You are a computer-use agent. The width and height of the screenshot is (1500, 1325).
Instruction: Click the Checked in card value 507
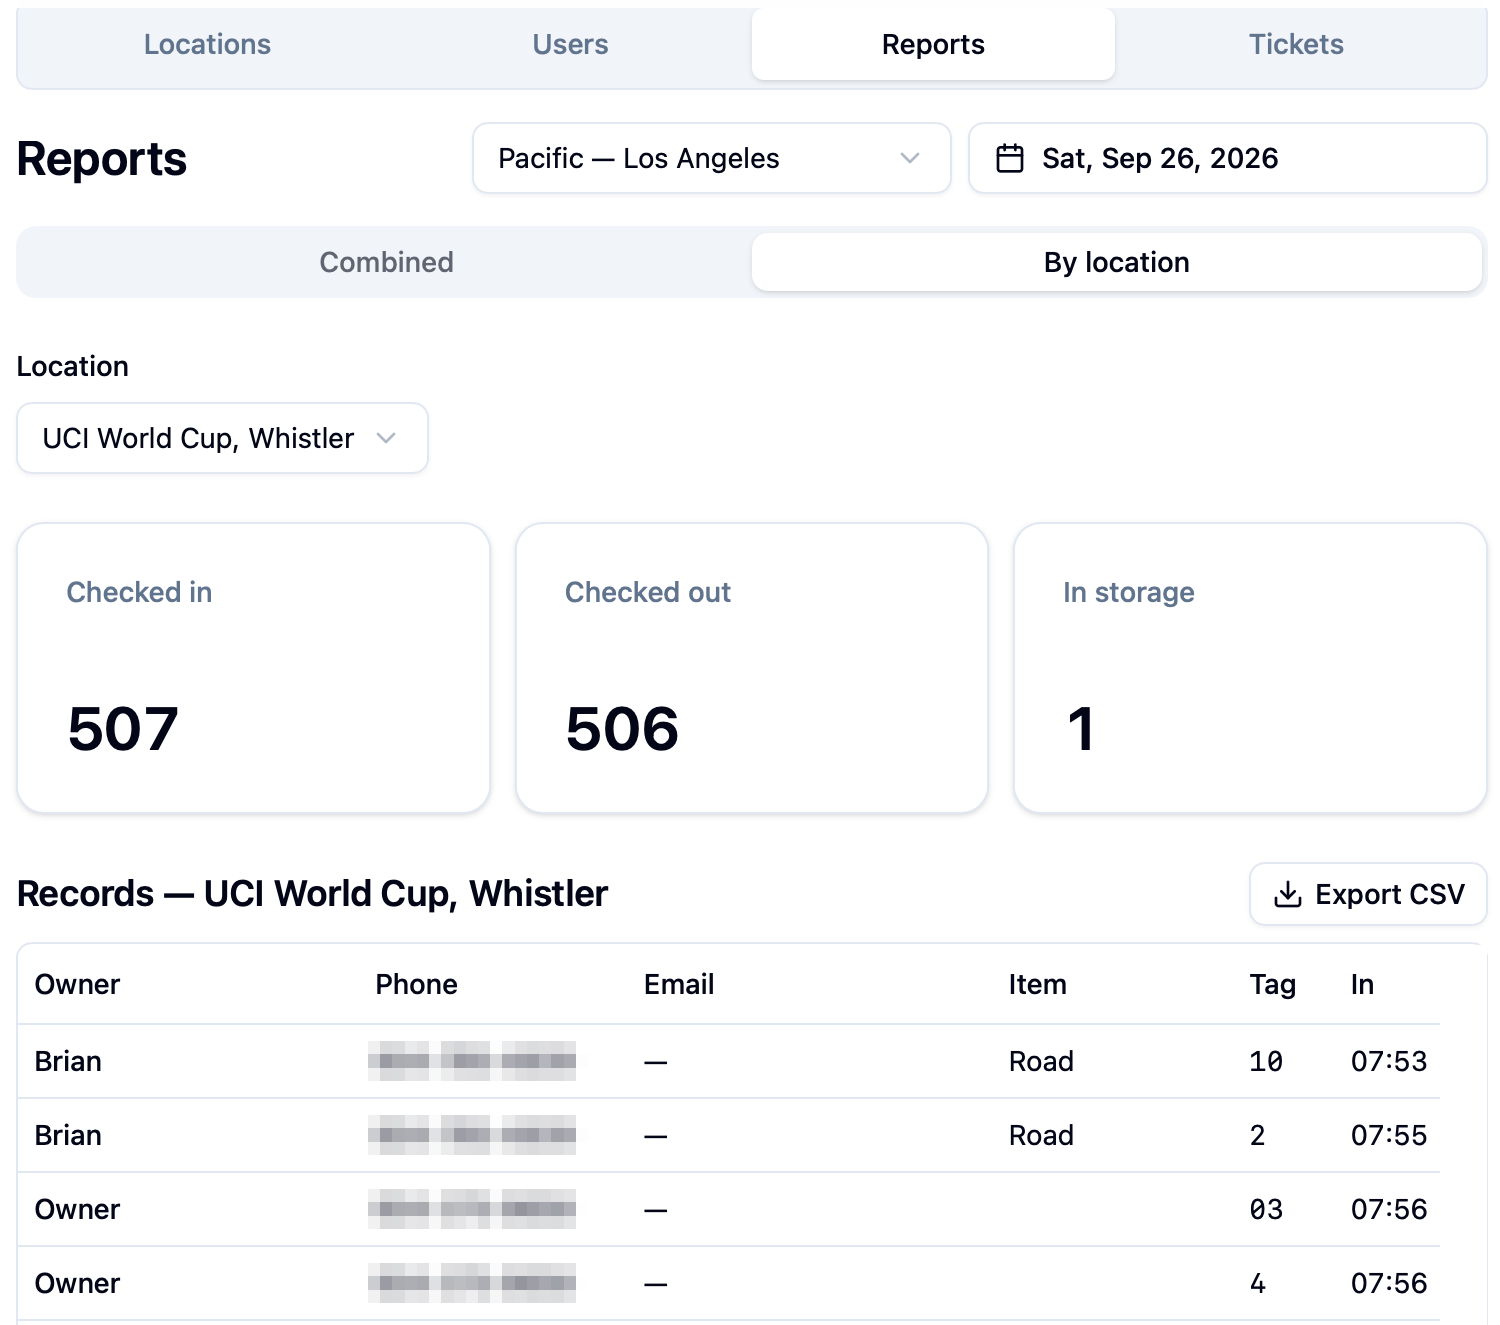click(x=123, y=728)
